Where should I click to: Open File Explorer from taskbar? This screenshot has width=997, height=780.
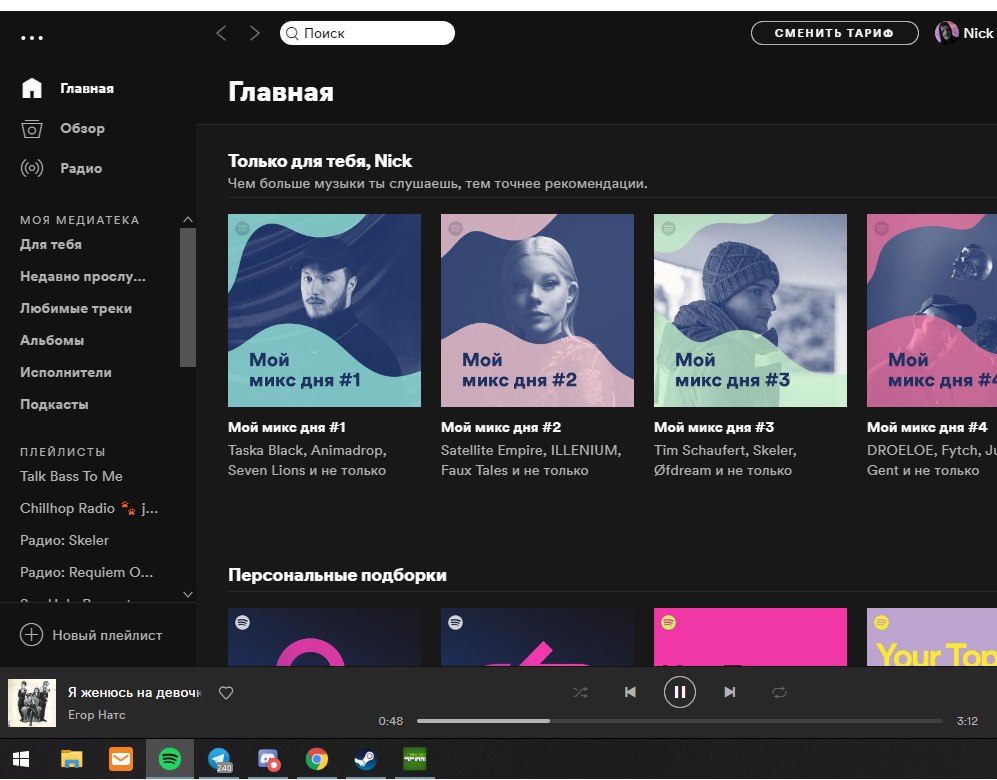[x=71, y=759]
